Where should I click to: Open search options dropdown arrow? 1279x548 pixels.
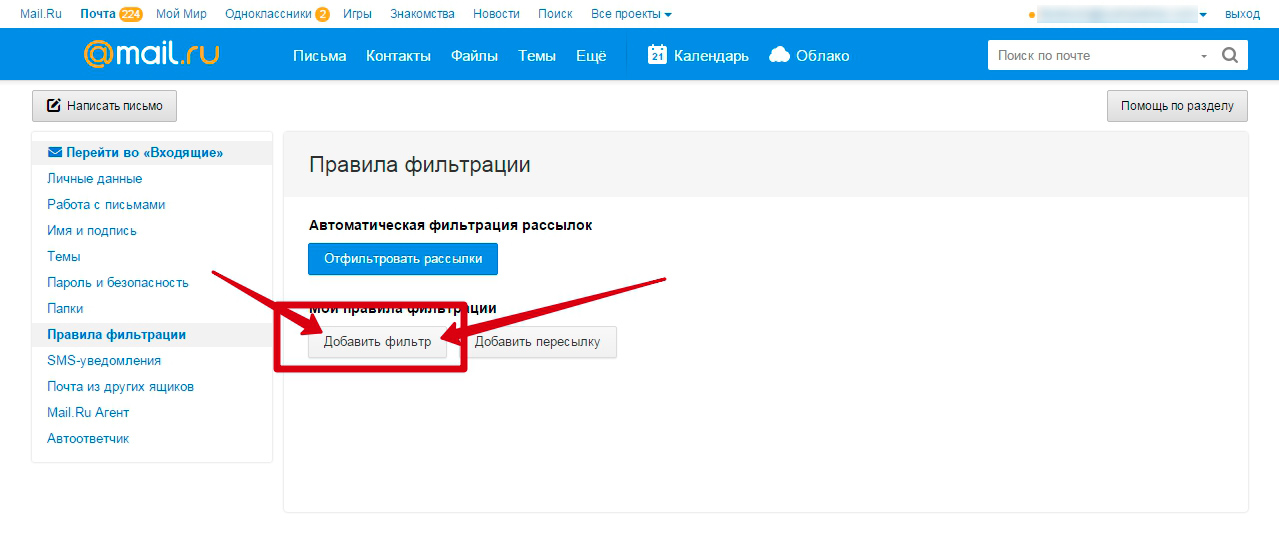coord(1204,56)
